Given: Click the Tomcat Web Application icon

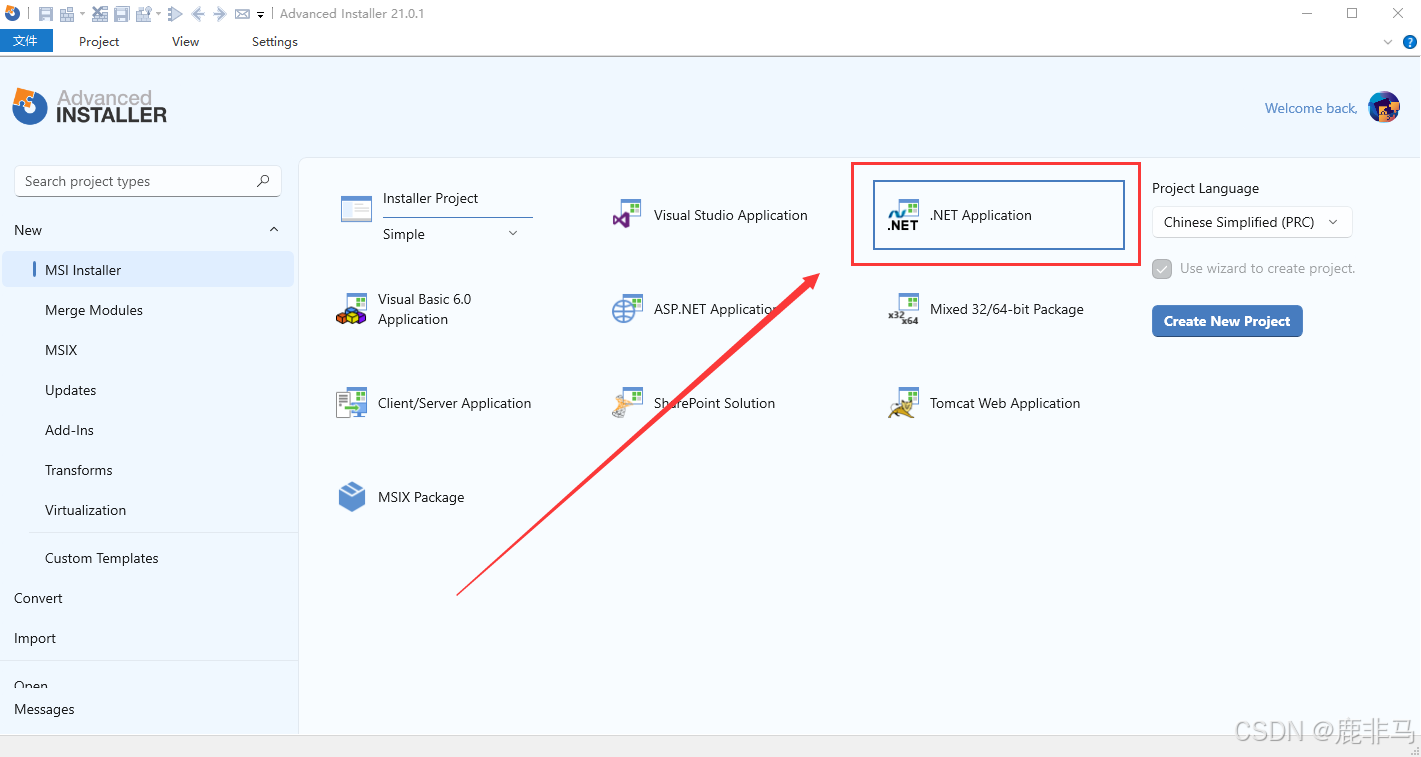Looking at the screenshot, I should coord(903,403).
